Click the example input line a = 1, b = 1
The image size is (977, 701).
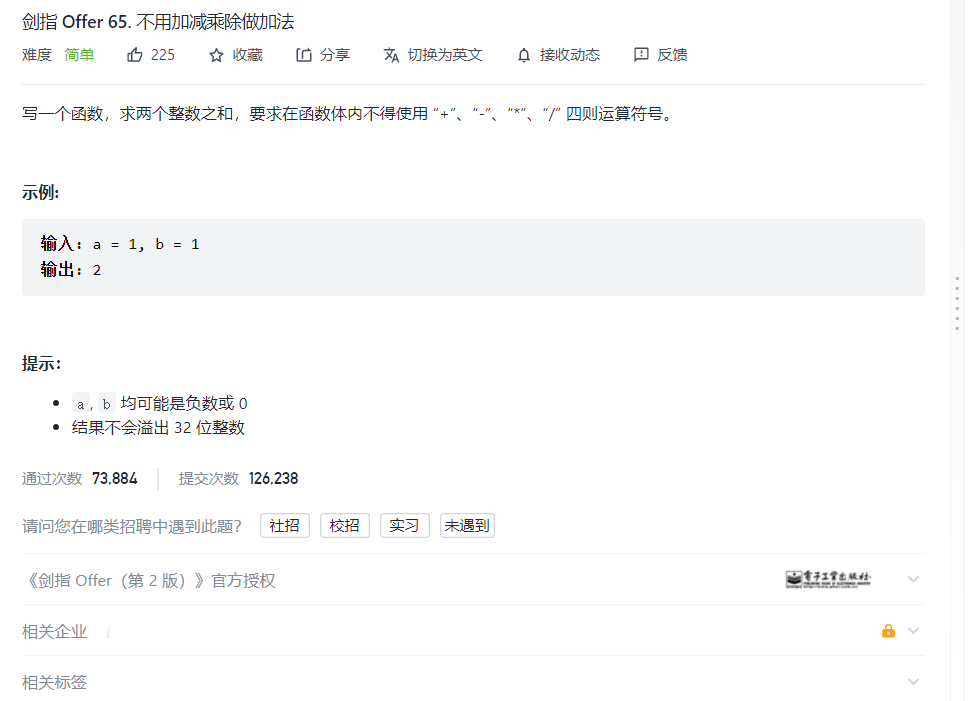tap(120, 244)
